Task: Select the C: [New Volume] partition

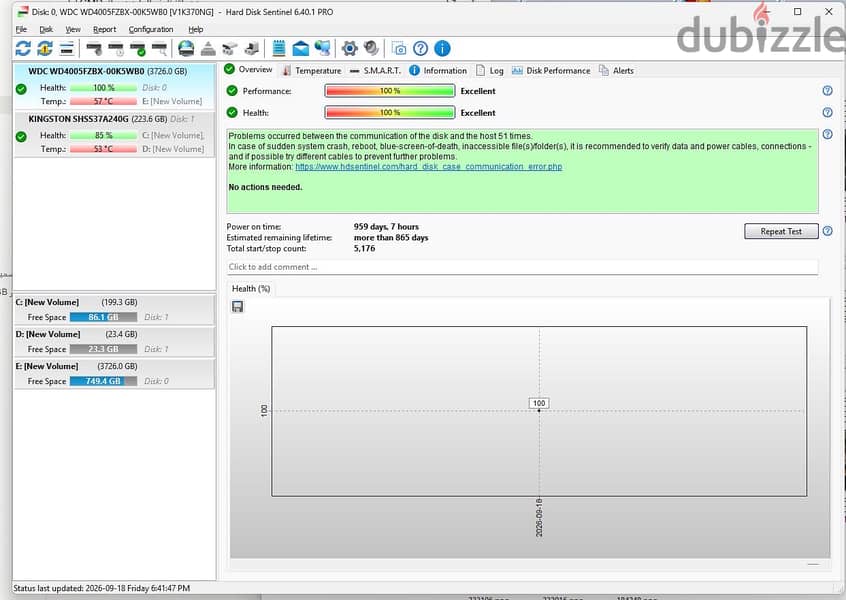Action: (114, 309)
